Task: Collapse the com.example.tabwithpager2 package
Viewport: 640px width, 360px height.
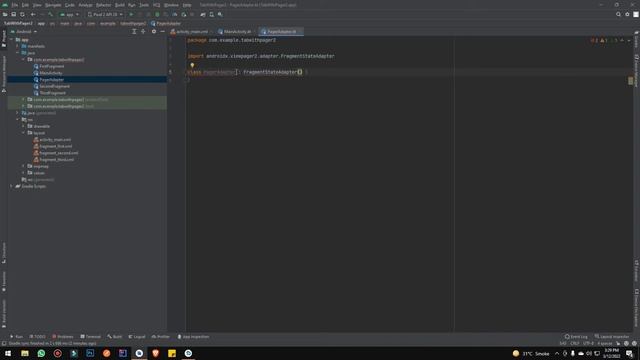Action: tap(23, 60)
